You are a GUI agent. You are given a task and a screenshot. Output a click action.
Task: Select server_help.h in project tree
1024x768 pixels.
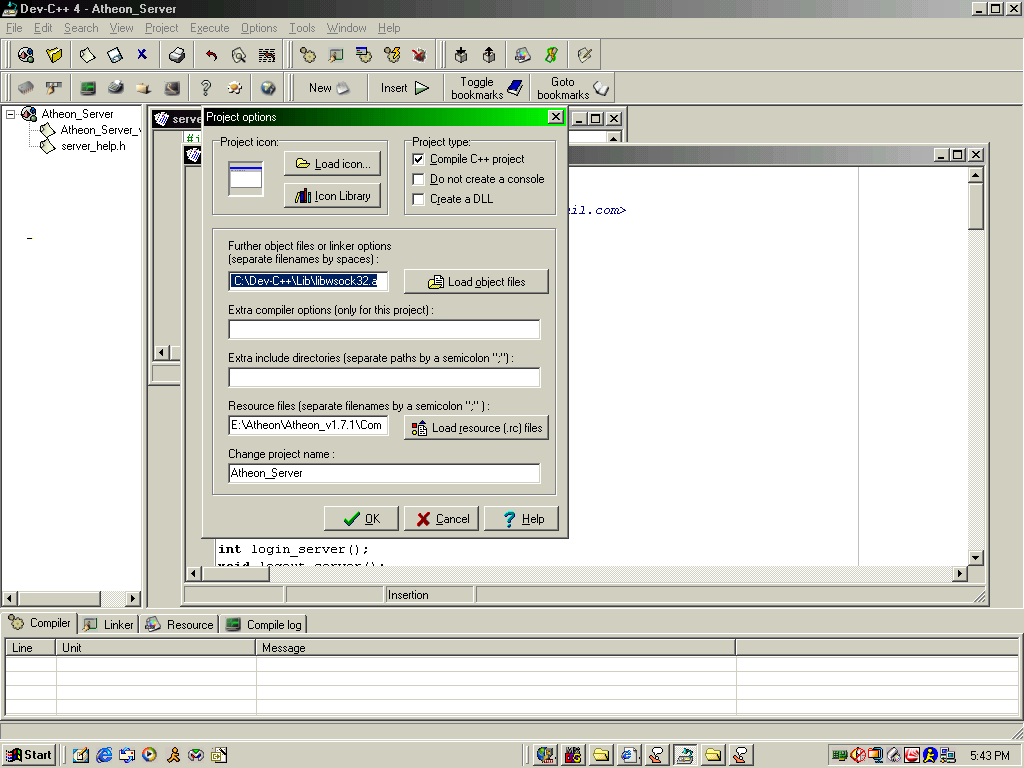click(x=93, y=146)
